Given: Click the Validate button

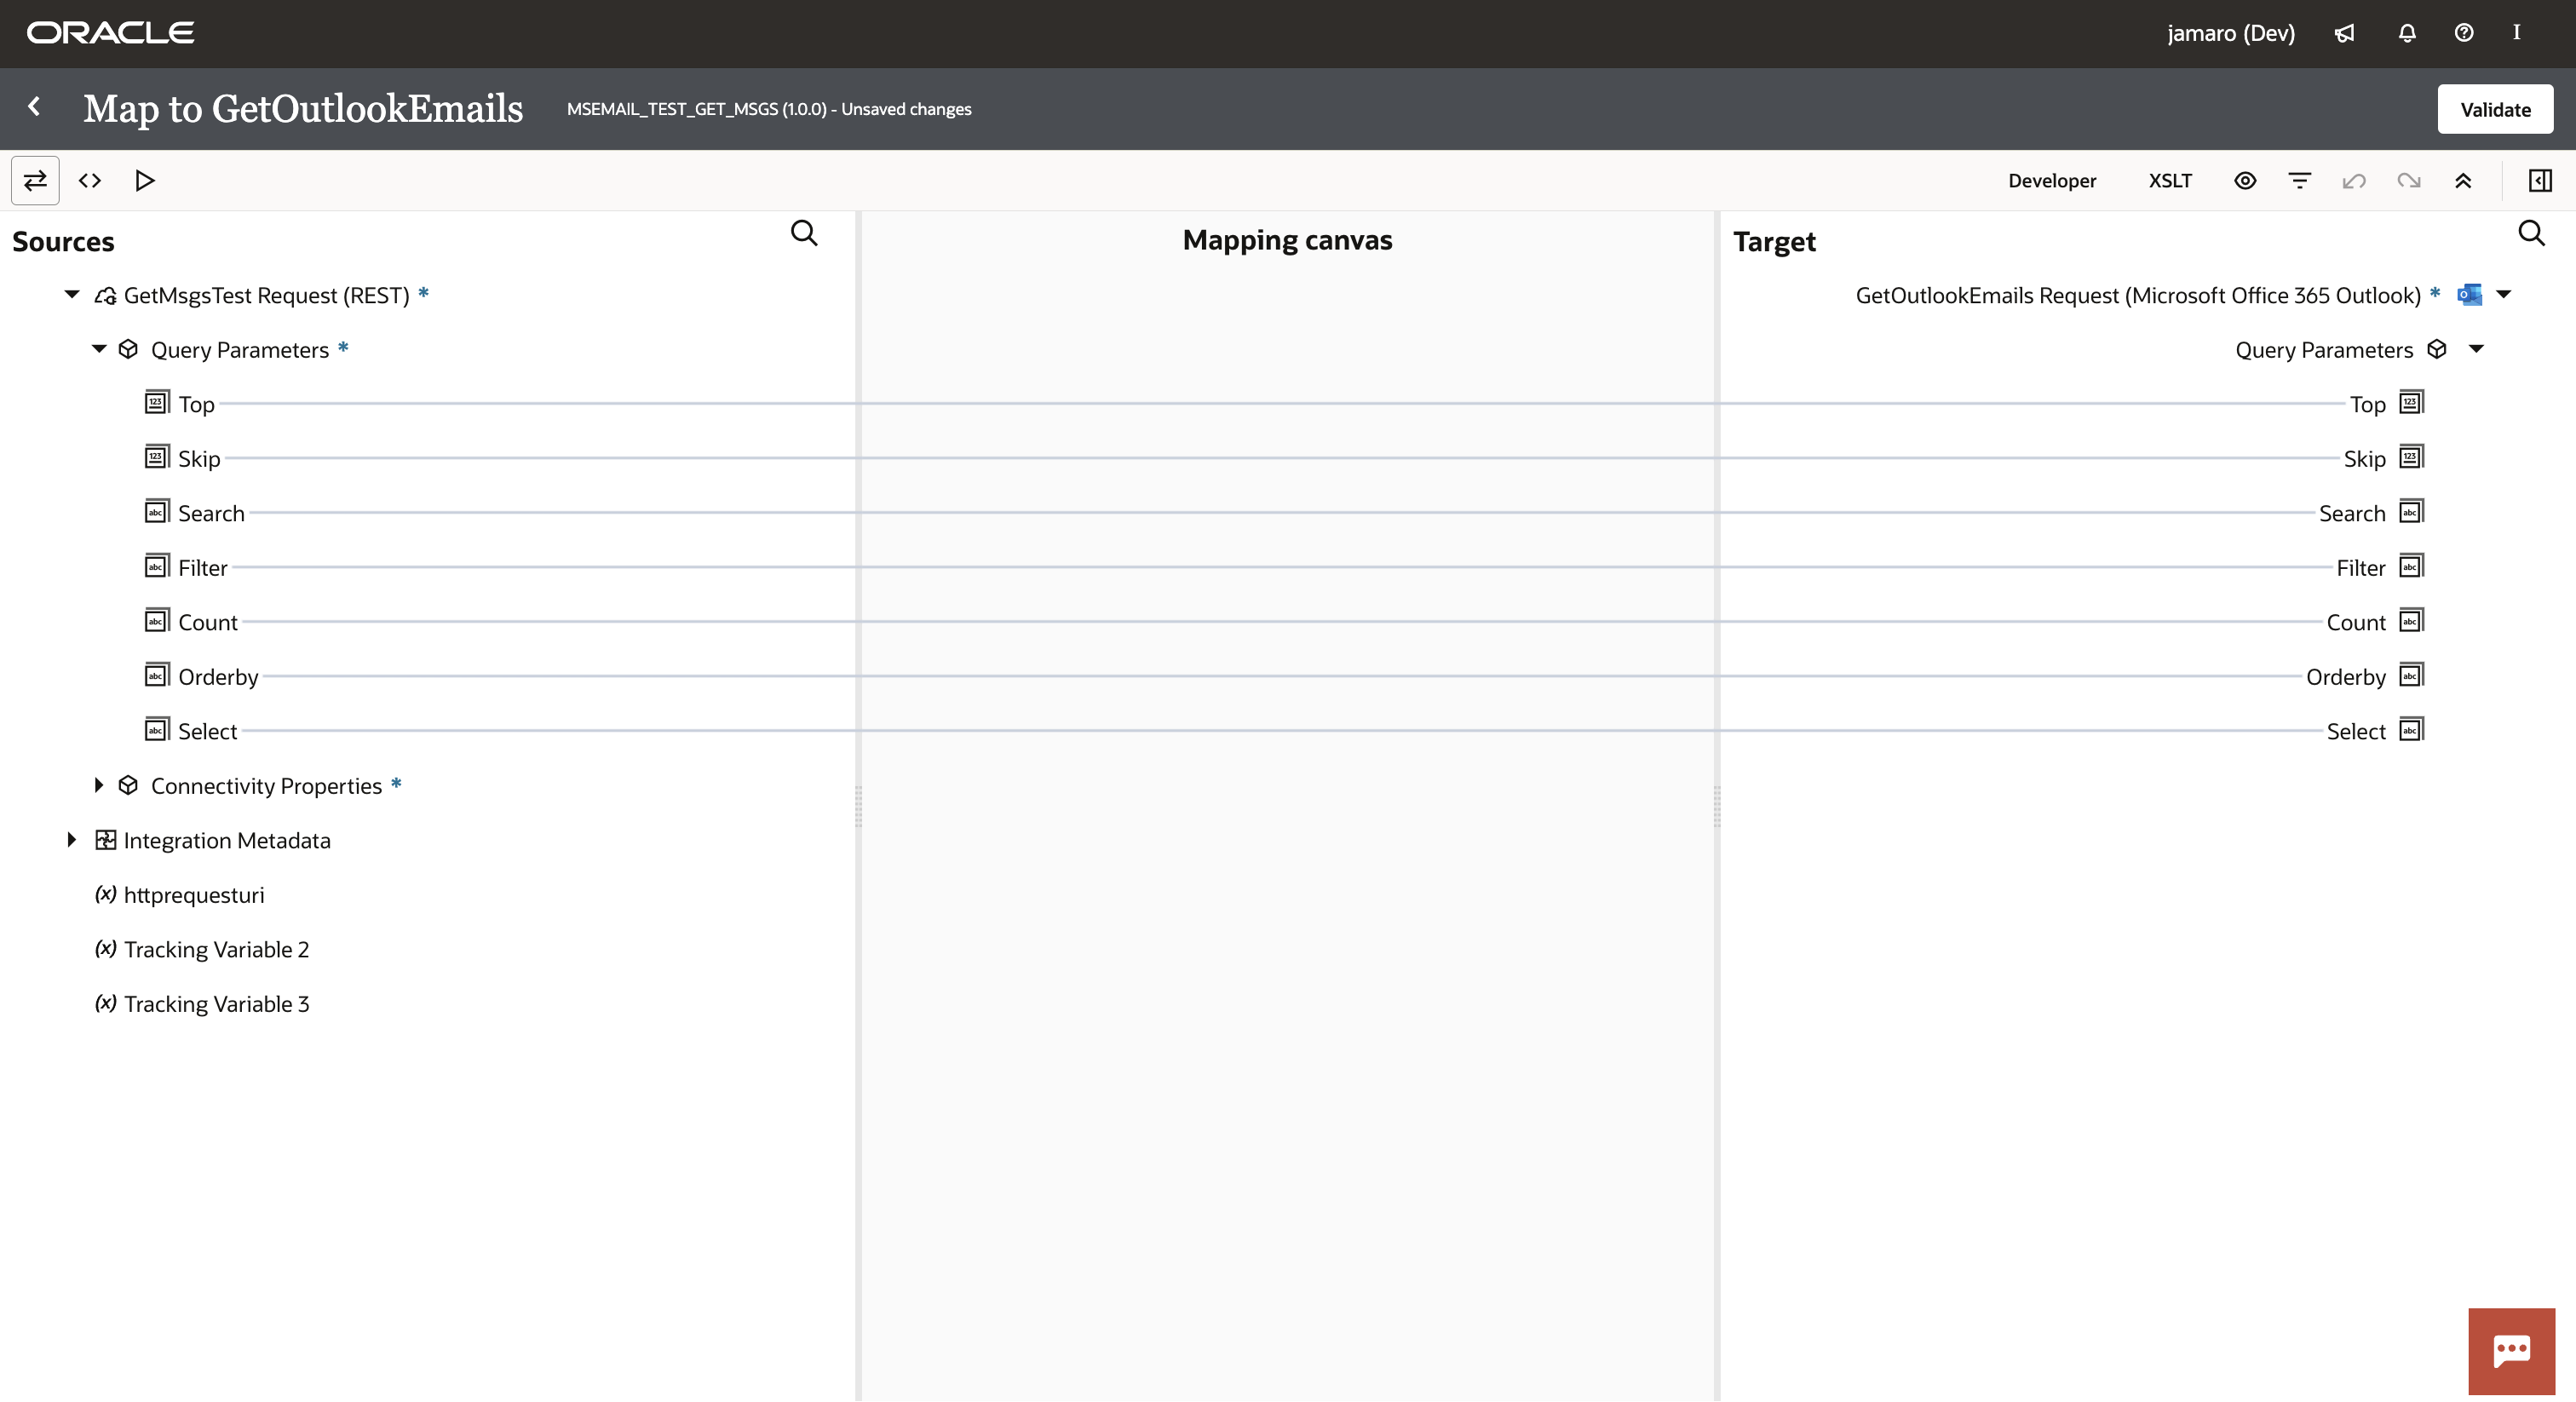Looking at the screenshot, I should pos(2494,109).
